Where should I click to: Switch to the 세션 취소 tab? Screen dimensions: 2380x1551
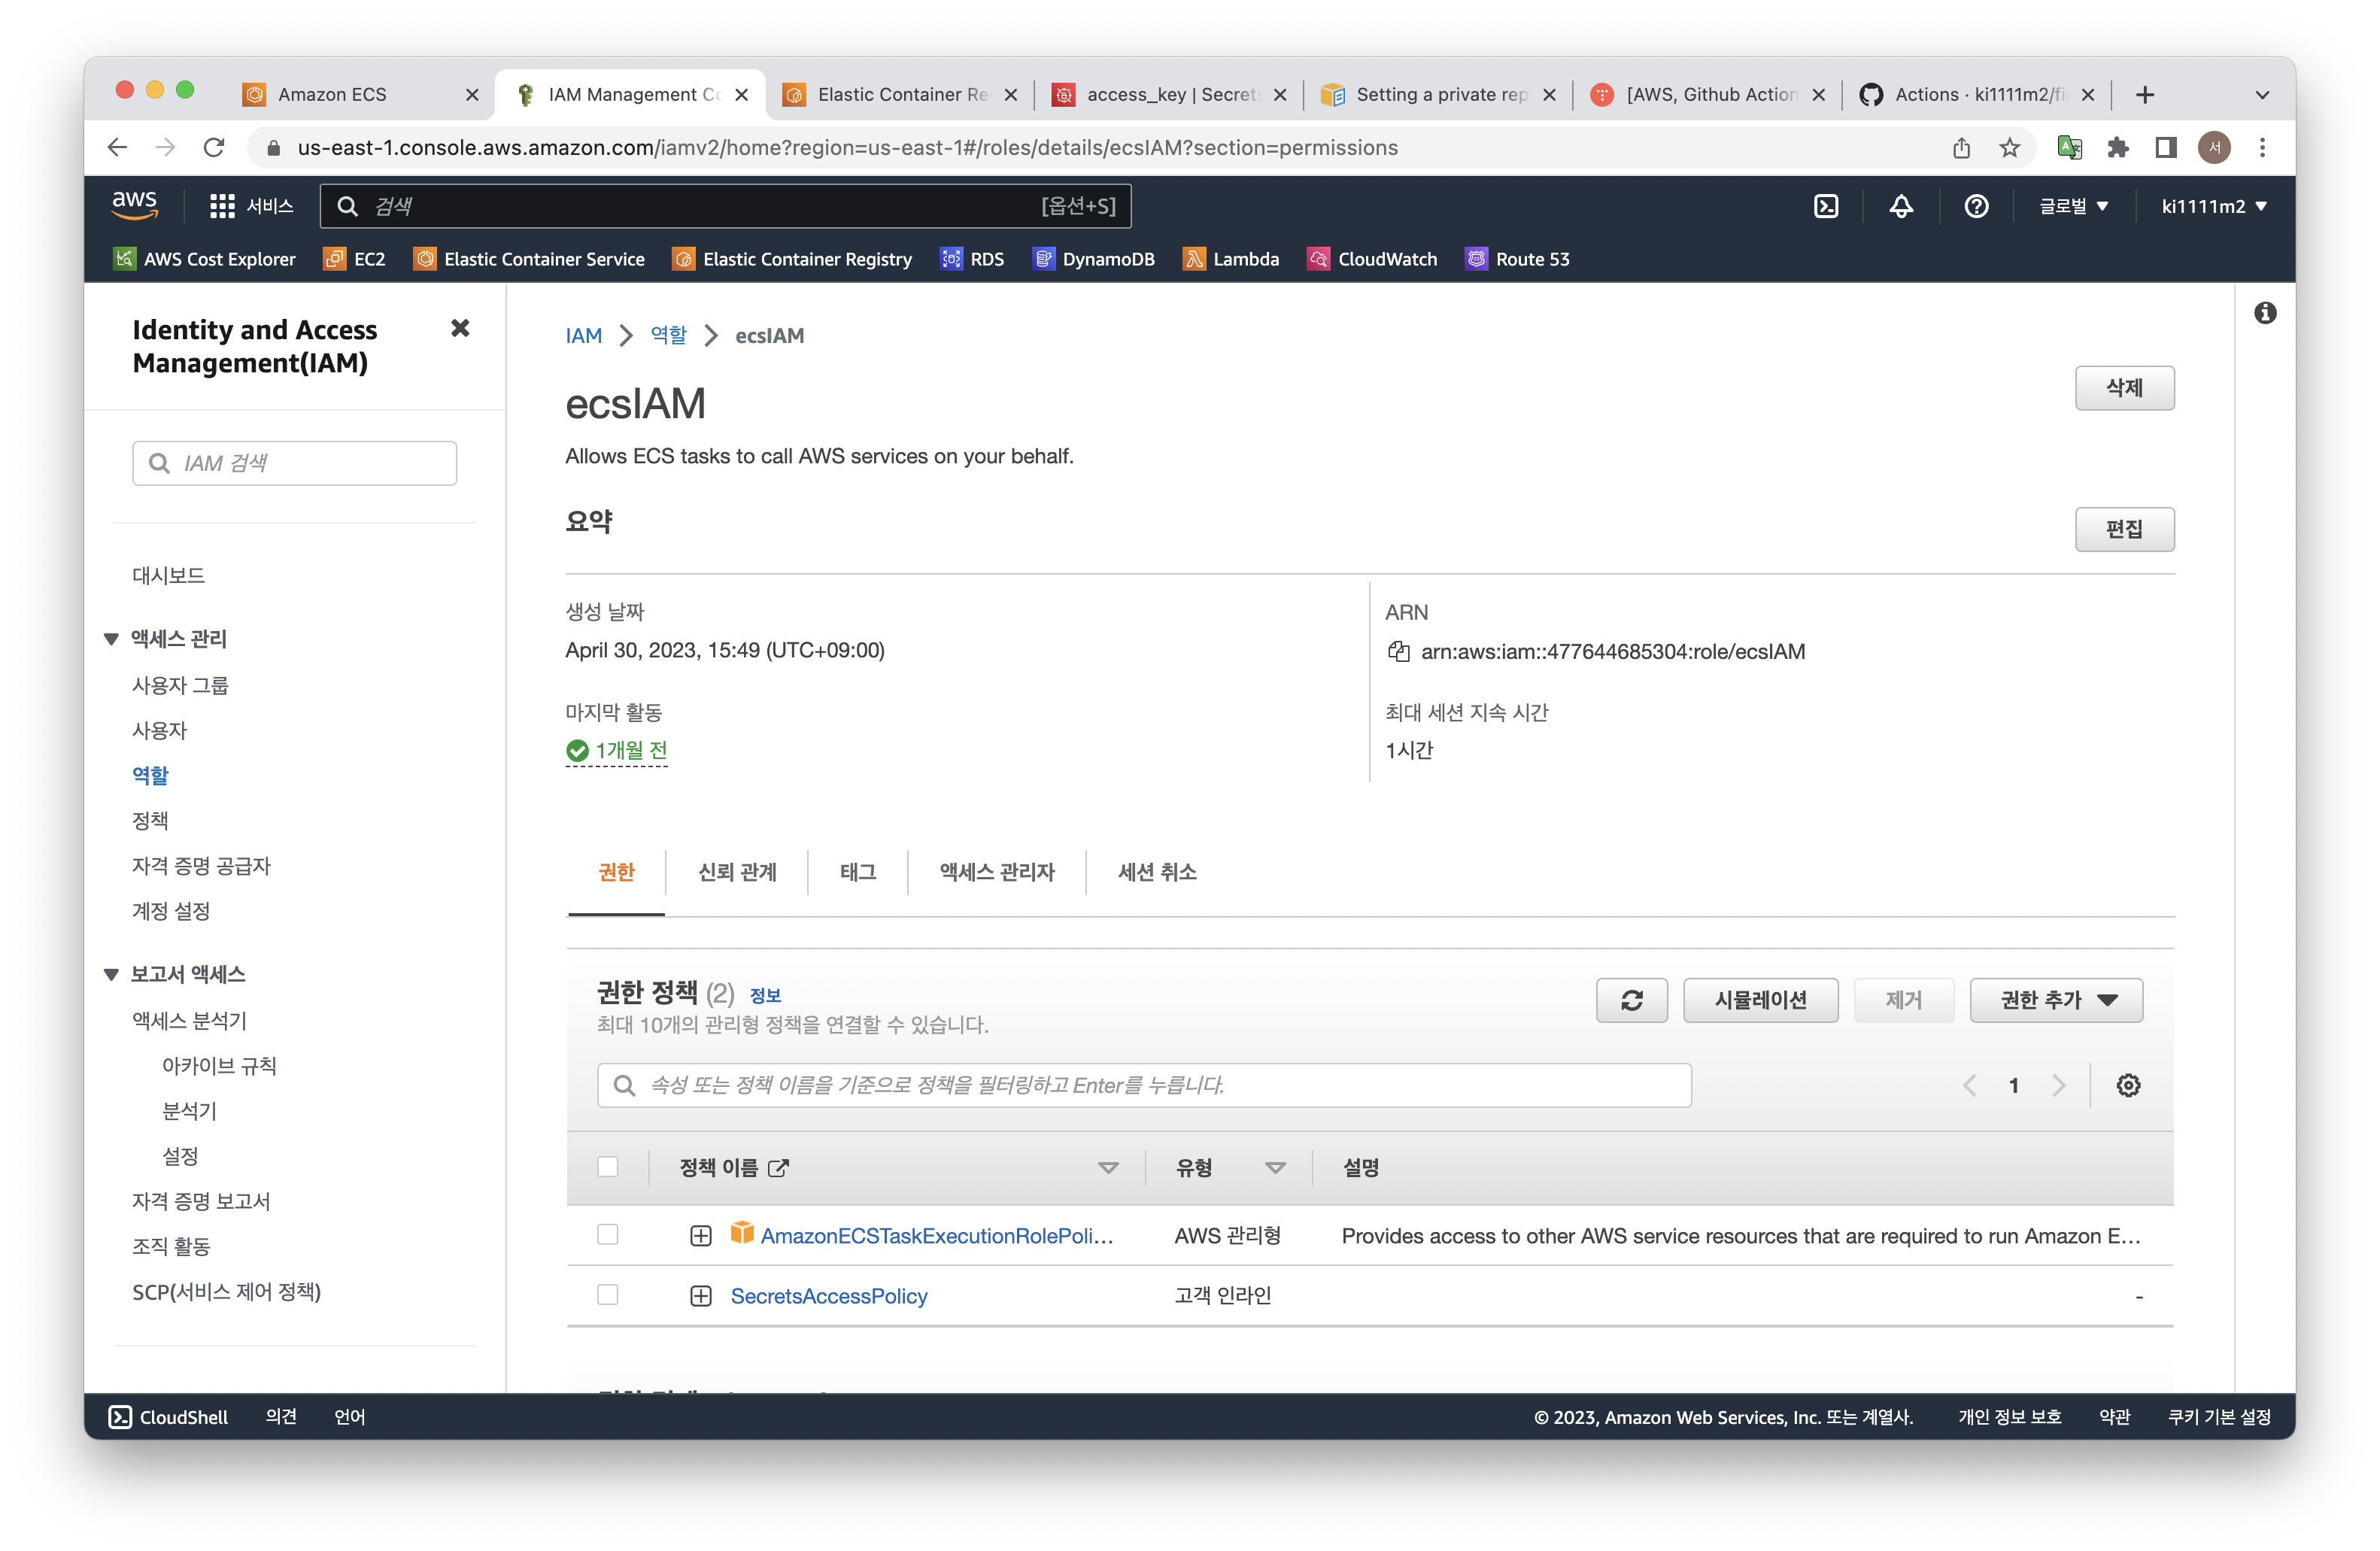[x=1157, y=873]
